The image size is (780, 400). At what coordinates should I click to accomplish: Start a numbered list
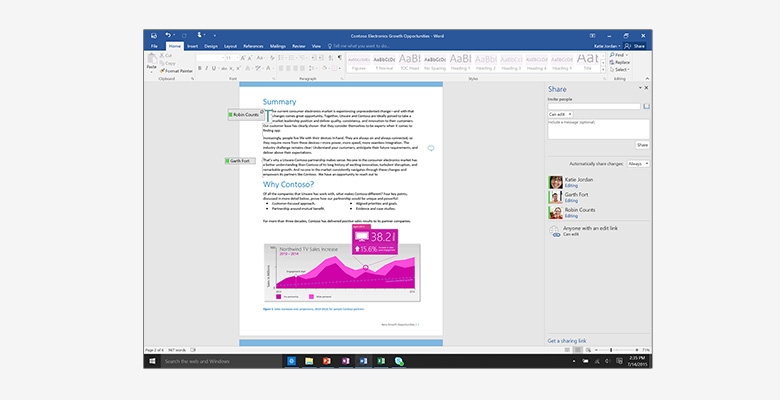292,58
